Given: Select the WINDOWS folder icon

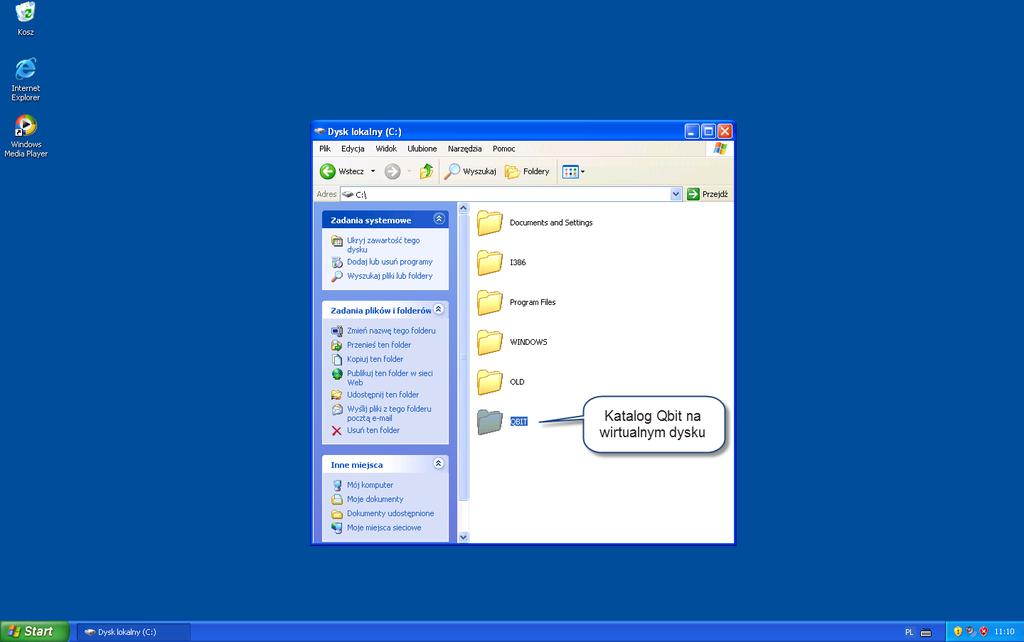Looking at the screenshot, I should pyautogui.click(x=489, y=342).
